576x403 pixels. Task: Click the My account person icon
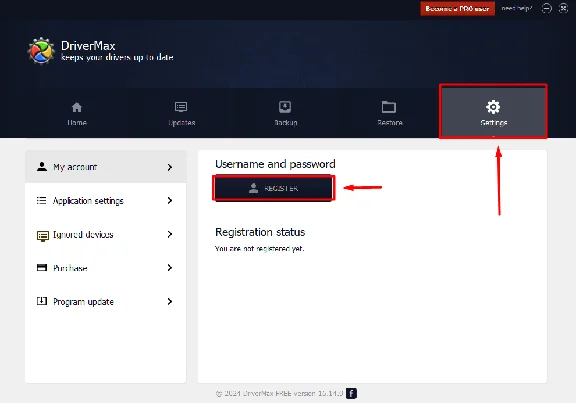pyautogui.click(x=42, y=167)
